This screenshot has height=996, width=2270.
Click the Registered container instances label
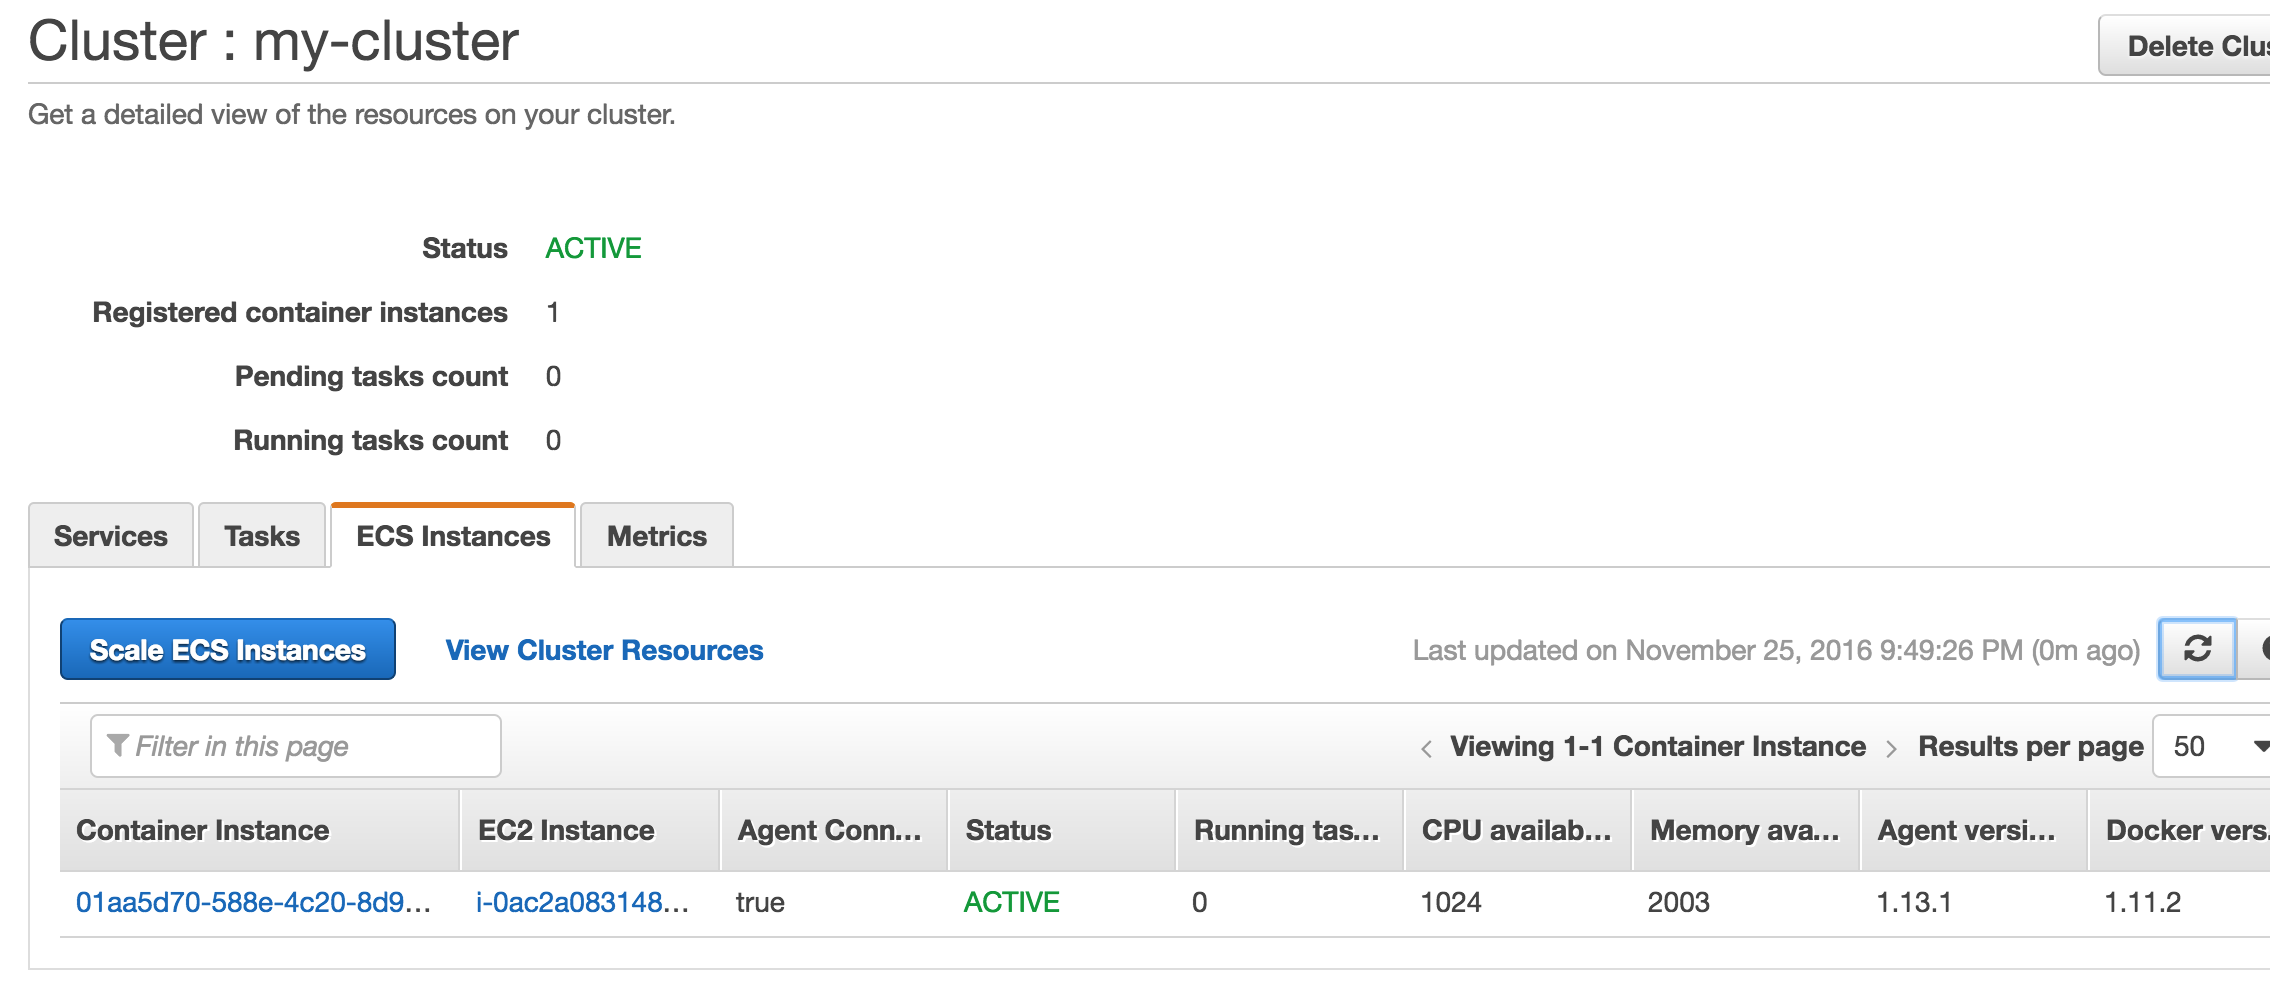coord(300,312)
